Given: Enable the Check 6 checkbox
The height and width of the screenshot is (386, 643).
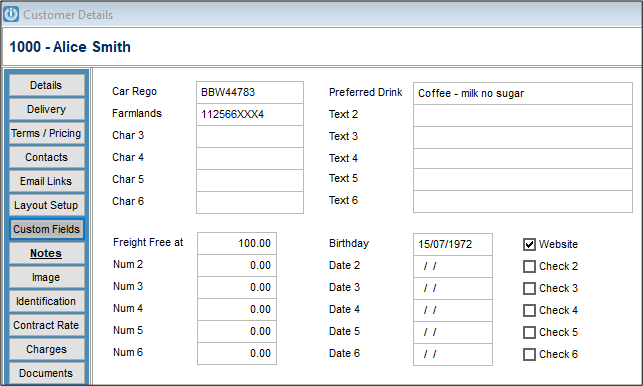Looking at the screenshot, I should [529, 354].
